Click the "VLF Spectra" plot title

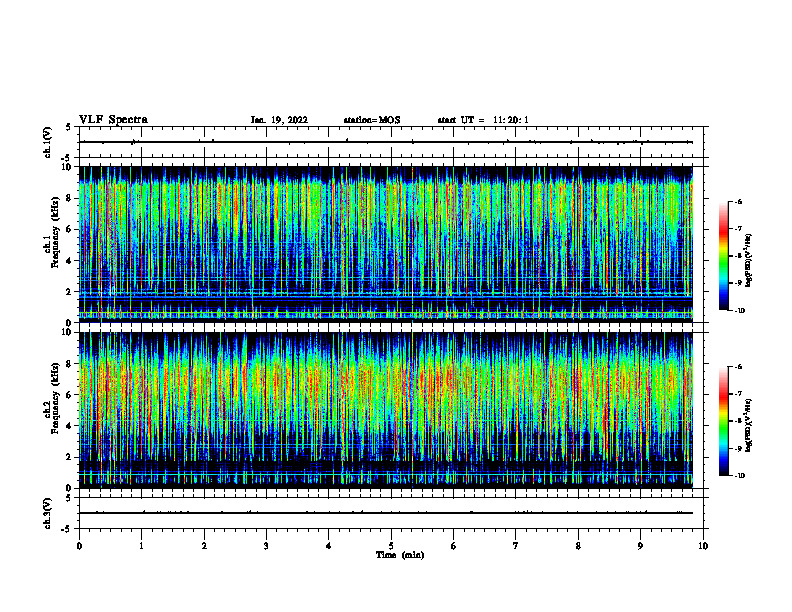point(113,120)
